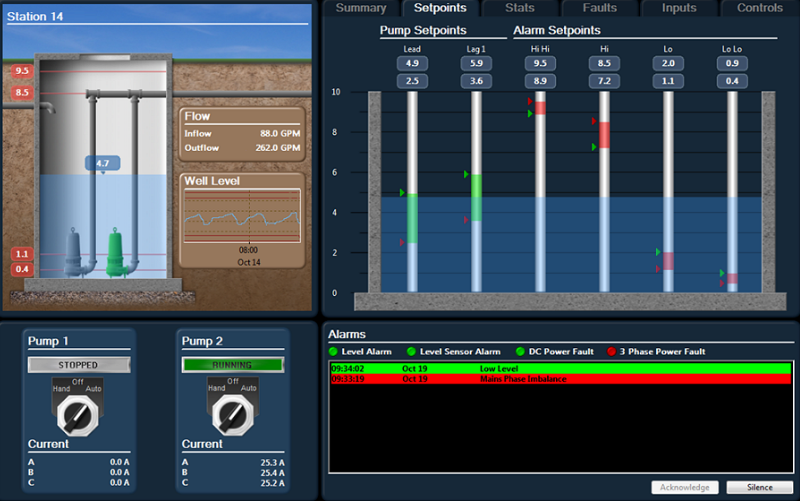Screen dimensions: 800x503
Task: Click the Lo Lo green marker
Action: pos(722,273)
